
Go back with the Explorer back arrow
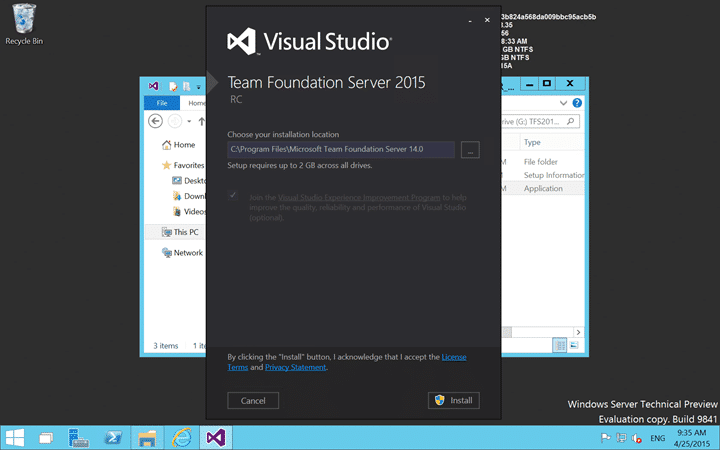click(155, 121)
